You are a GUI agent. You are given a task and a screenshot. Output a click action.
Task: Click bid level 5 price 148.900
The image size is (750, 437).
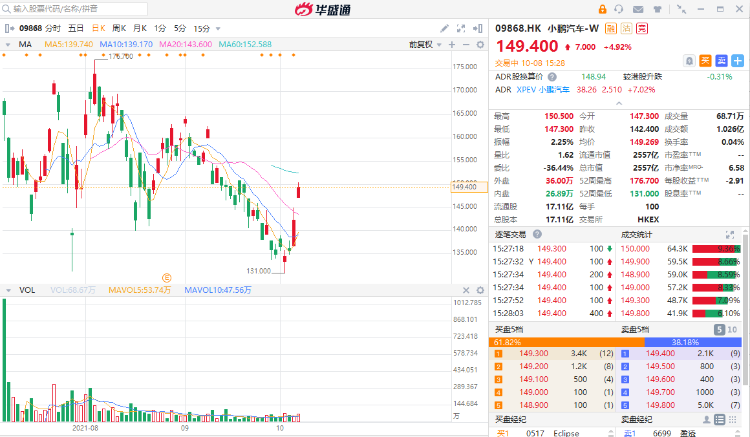pyautogui.click(x=534, y=405)
